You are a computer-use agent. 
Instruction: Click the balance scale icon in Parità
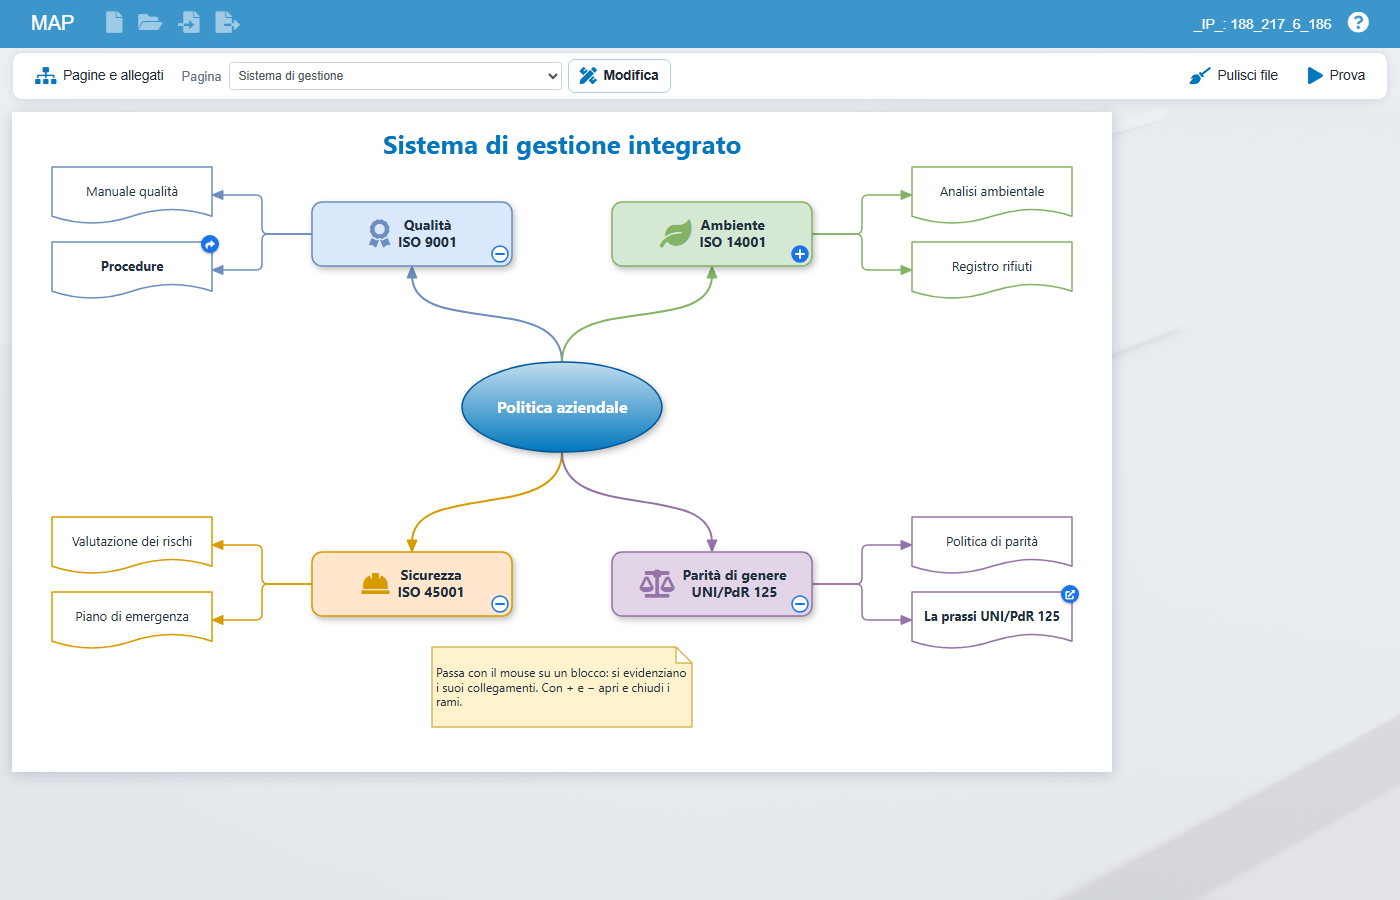(657, 584)
